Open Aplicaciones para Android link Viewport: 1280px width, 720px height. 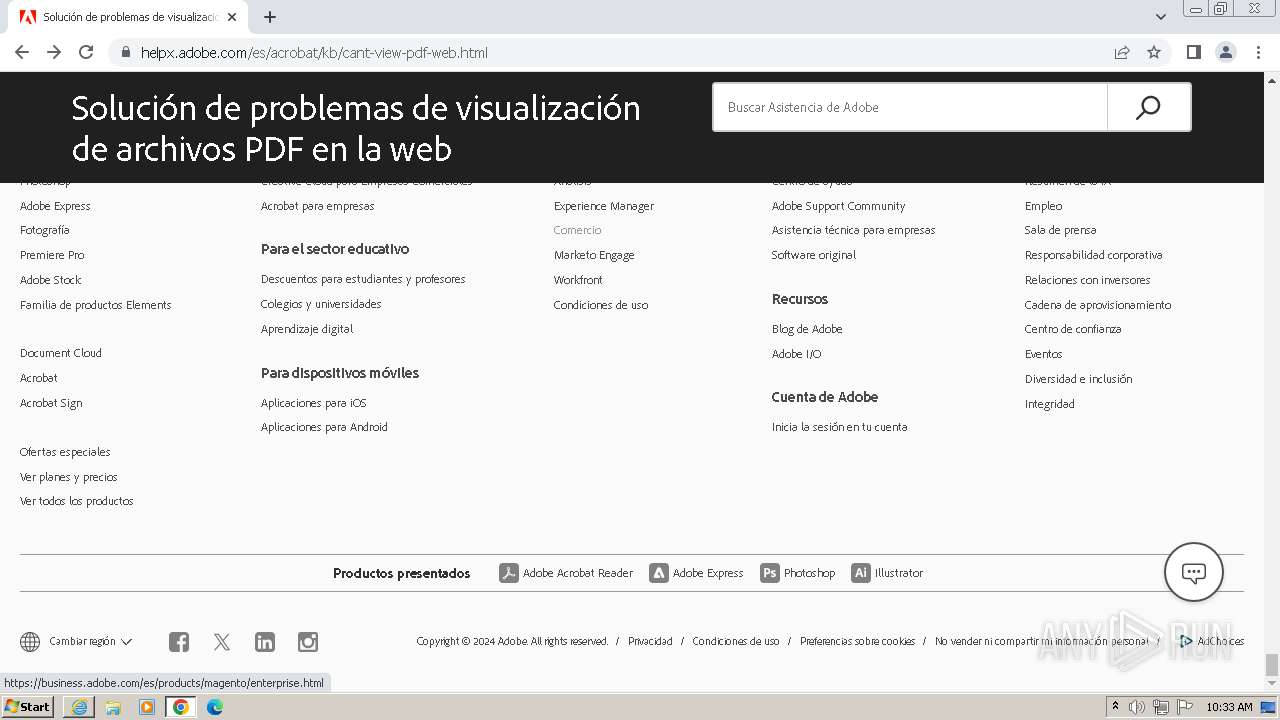pyautogui.click(x=324, y=427)
